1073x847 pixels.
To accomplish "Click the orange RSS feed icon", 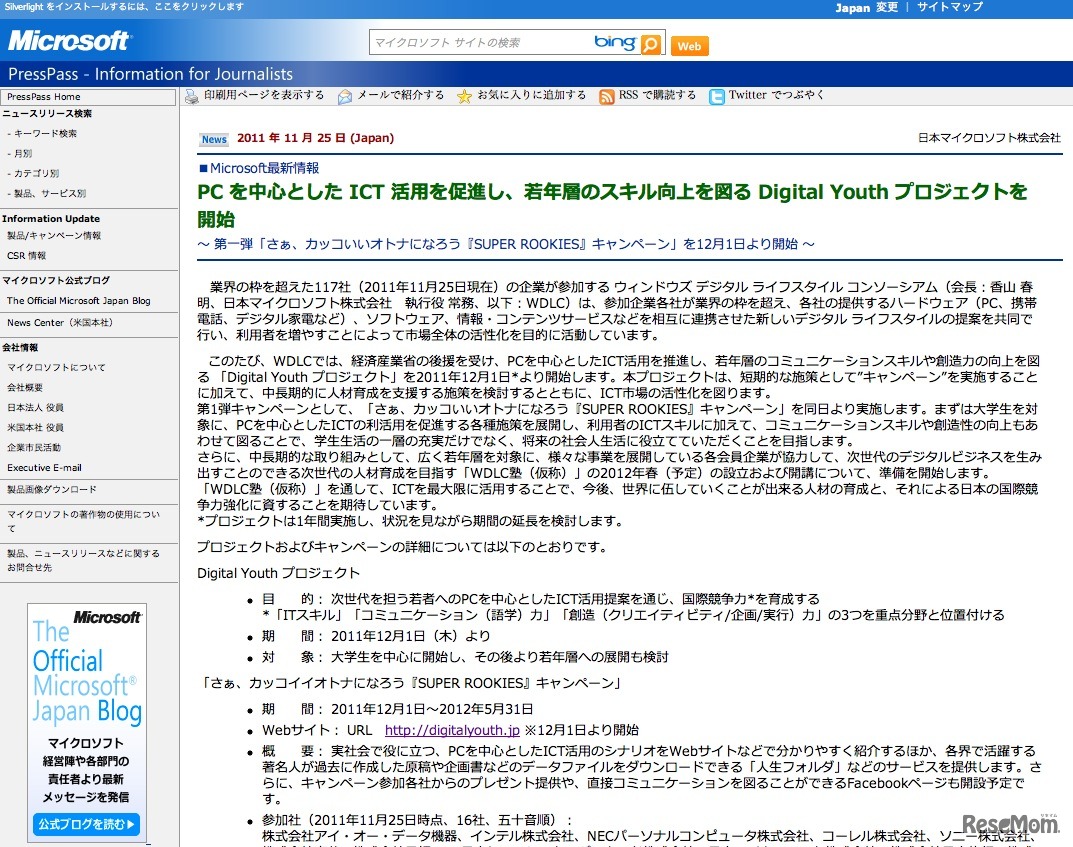I will (x=606, y=96).
